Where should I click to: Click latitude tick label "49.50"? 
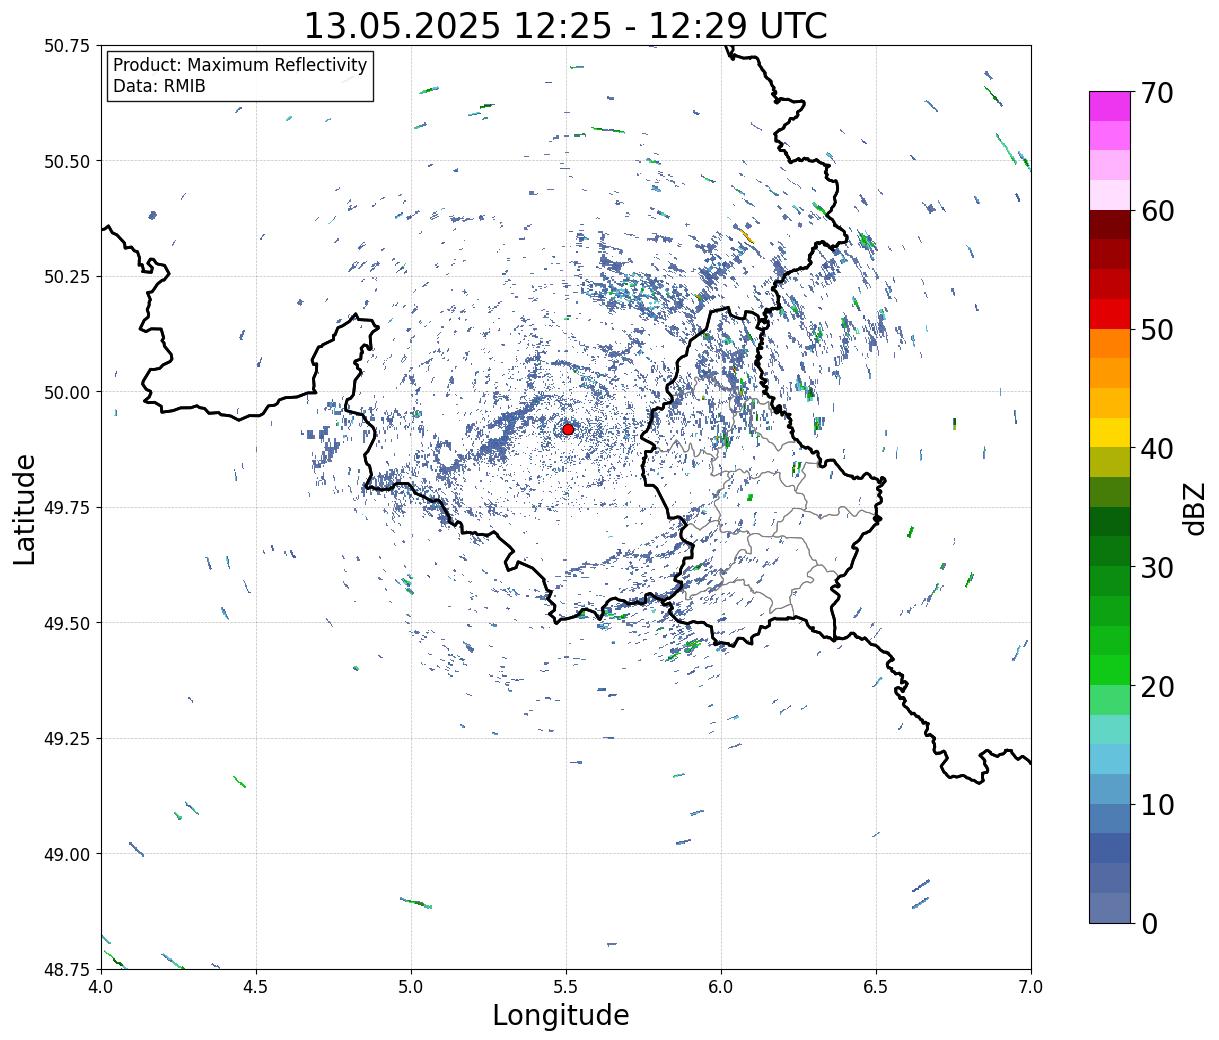(67, 623)
